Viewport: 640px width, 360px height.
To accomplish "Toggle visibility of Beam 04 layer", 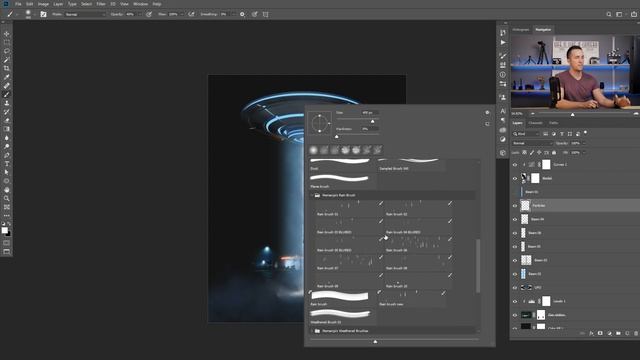I will pos(515,220).
